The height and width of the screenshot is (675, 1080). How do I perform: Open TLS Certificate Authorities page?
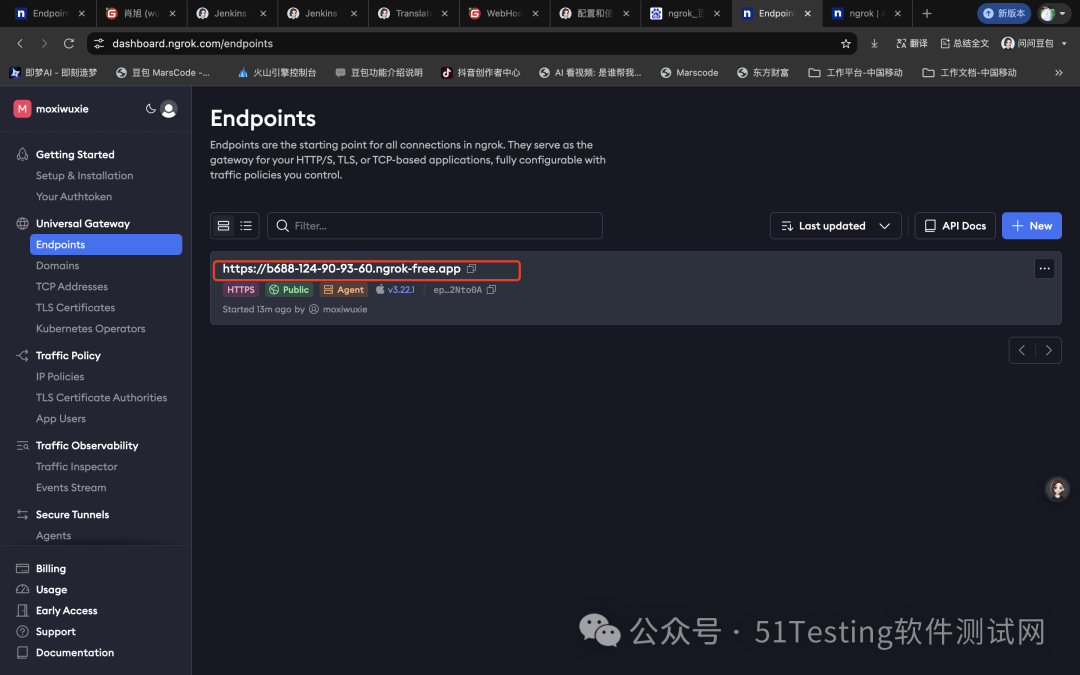tap(101, 397)
